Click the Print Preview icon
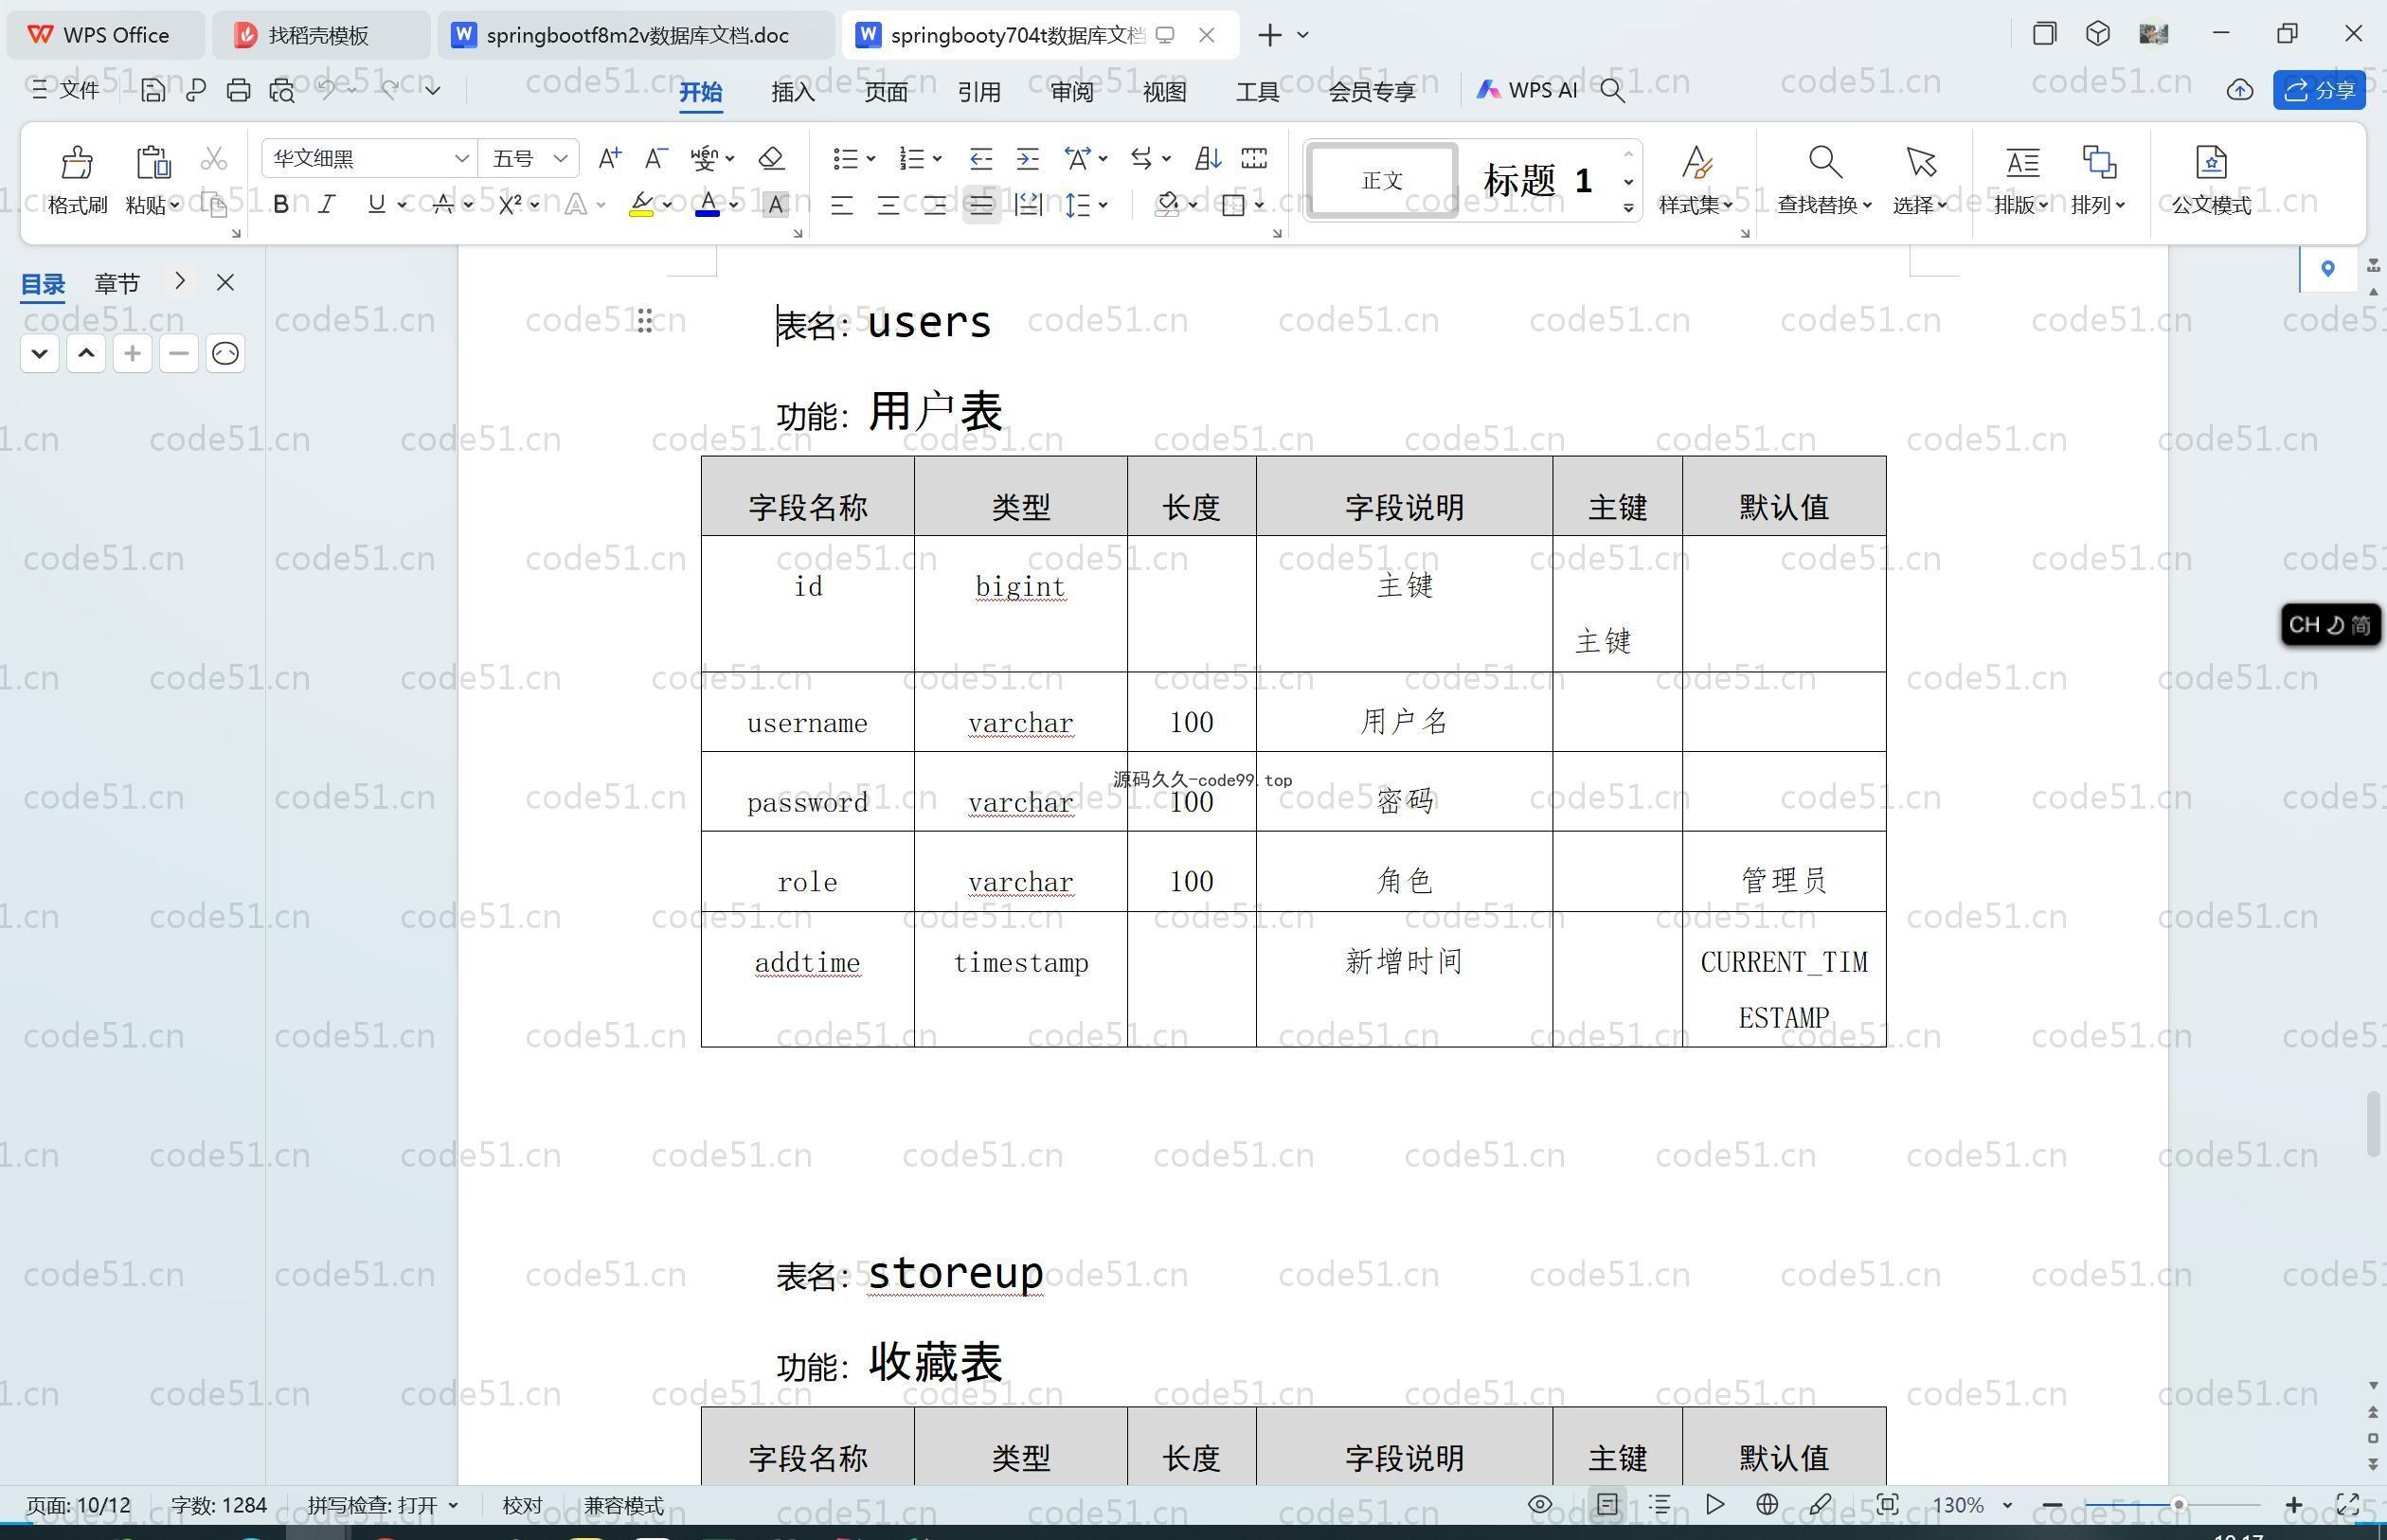Image resolution: width=2387 pixels, height=1540 pixels. pos(282,90)
